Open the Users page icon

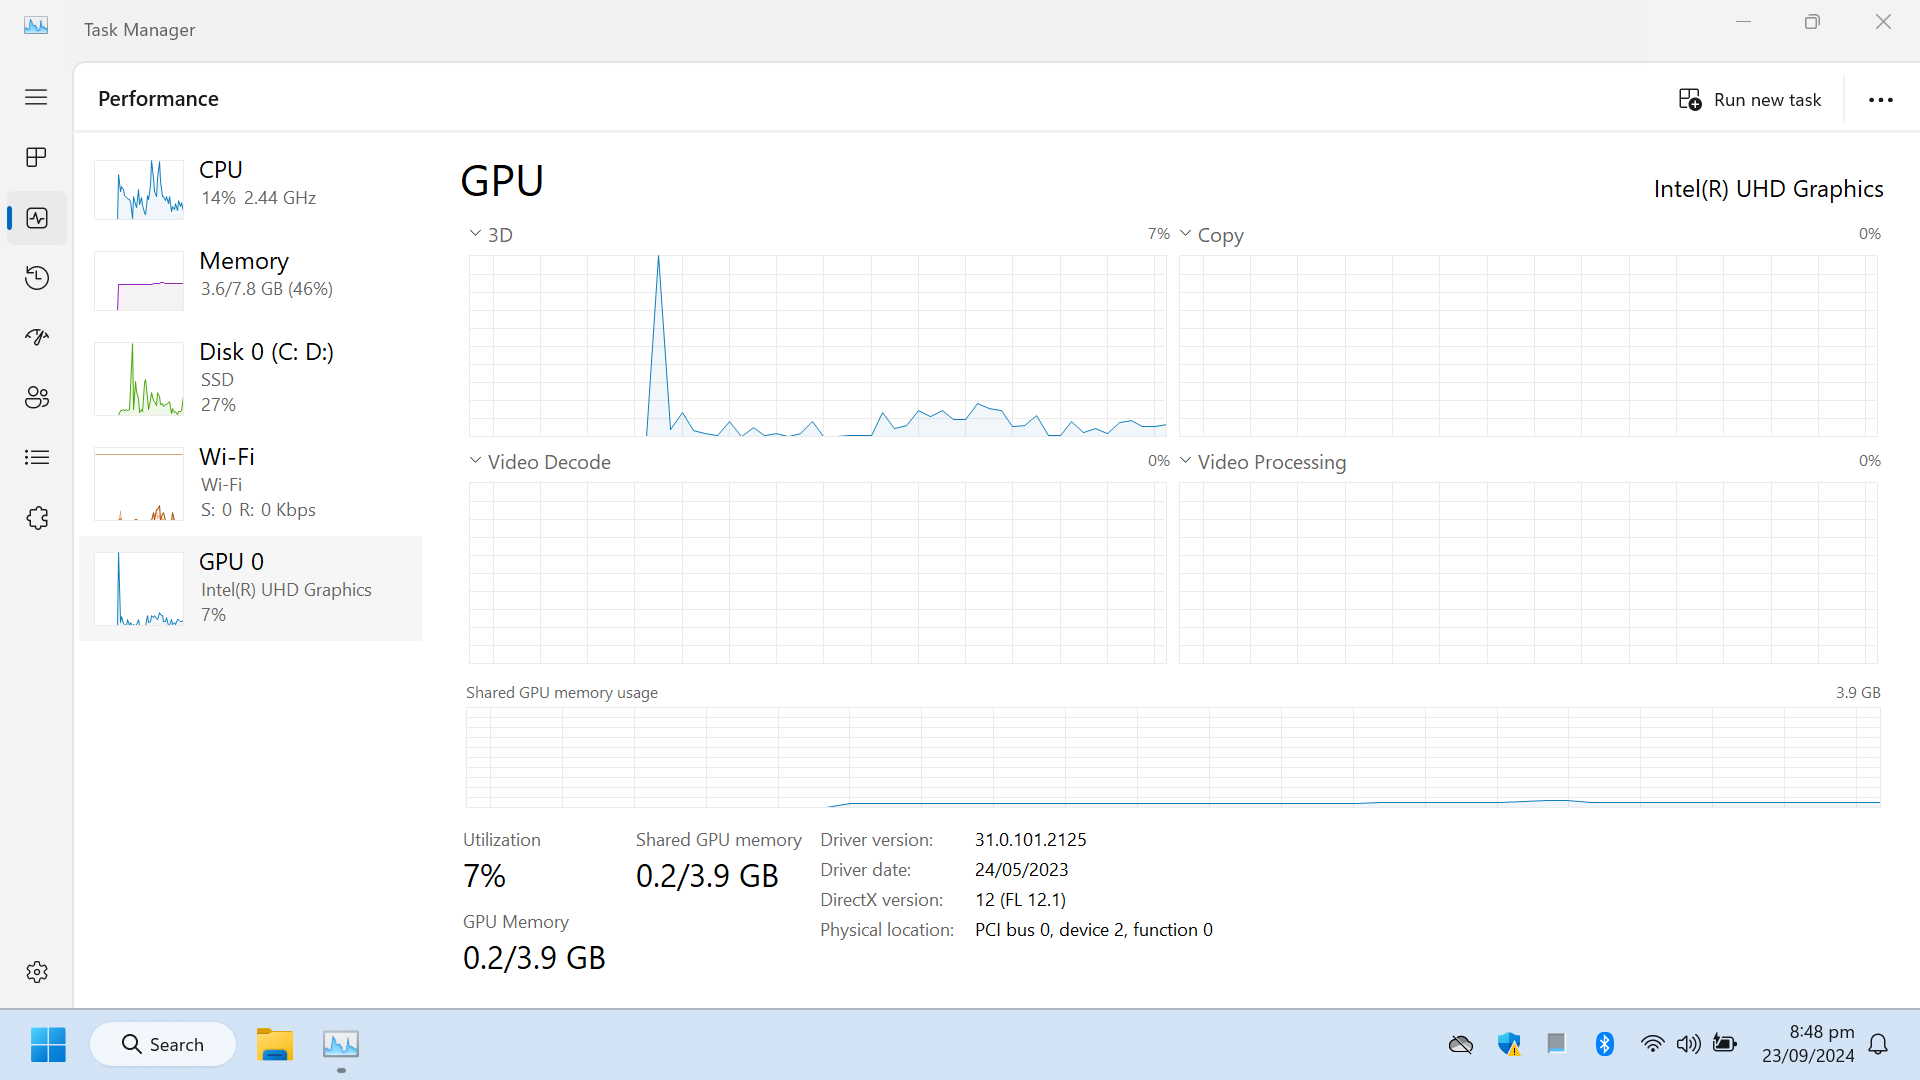[x=37, y=398]
